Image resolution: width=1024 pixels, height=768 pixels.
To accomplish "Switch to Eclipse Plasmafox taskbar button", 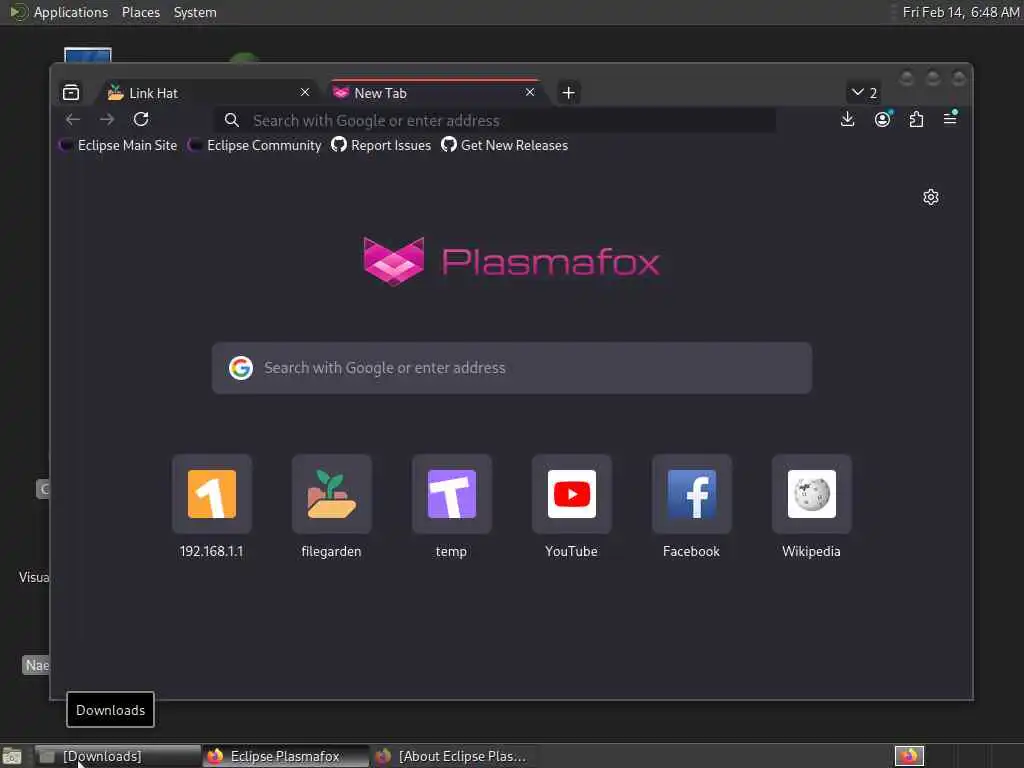I will coord(285,756).
